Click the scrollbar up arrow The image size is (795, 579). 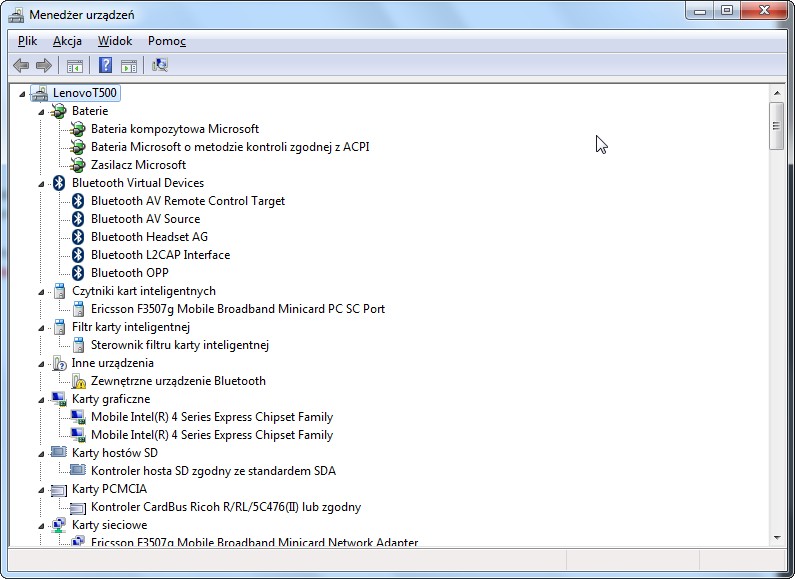pos(777,93)
